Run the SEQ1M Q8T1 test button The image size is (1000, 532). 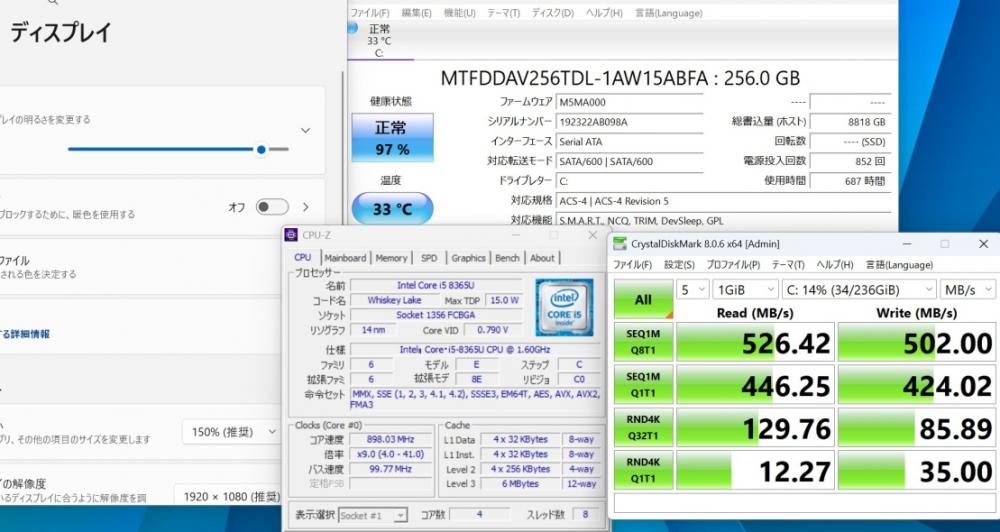coord(643,342)
